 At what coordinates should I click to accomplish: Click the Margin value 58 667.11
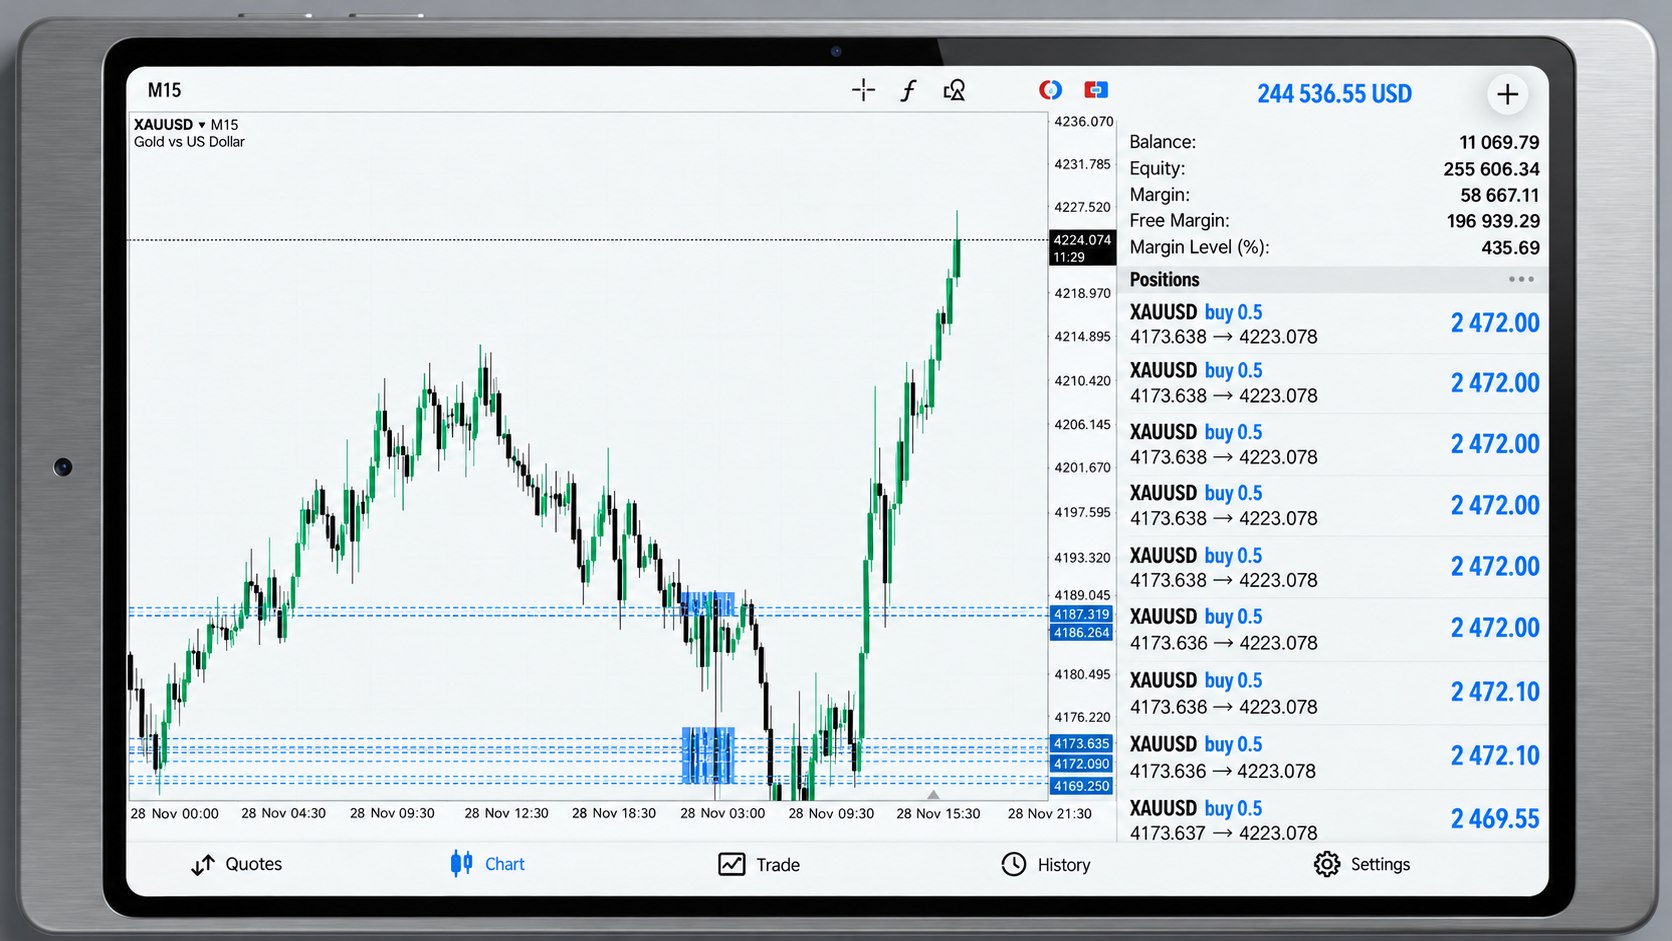click(1499, 195)
